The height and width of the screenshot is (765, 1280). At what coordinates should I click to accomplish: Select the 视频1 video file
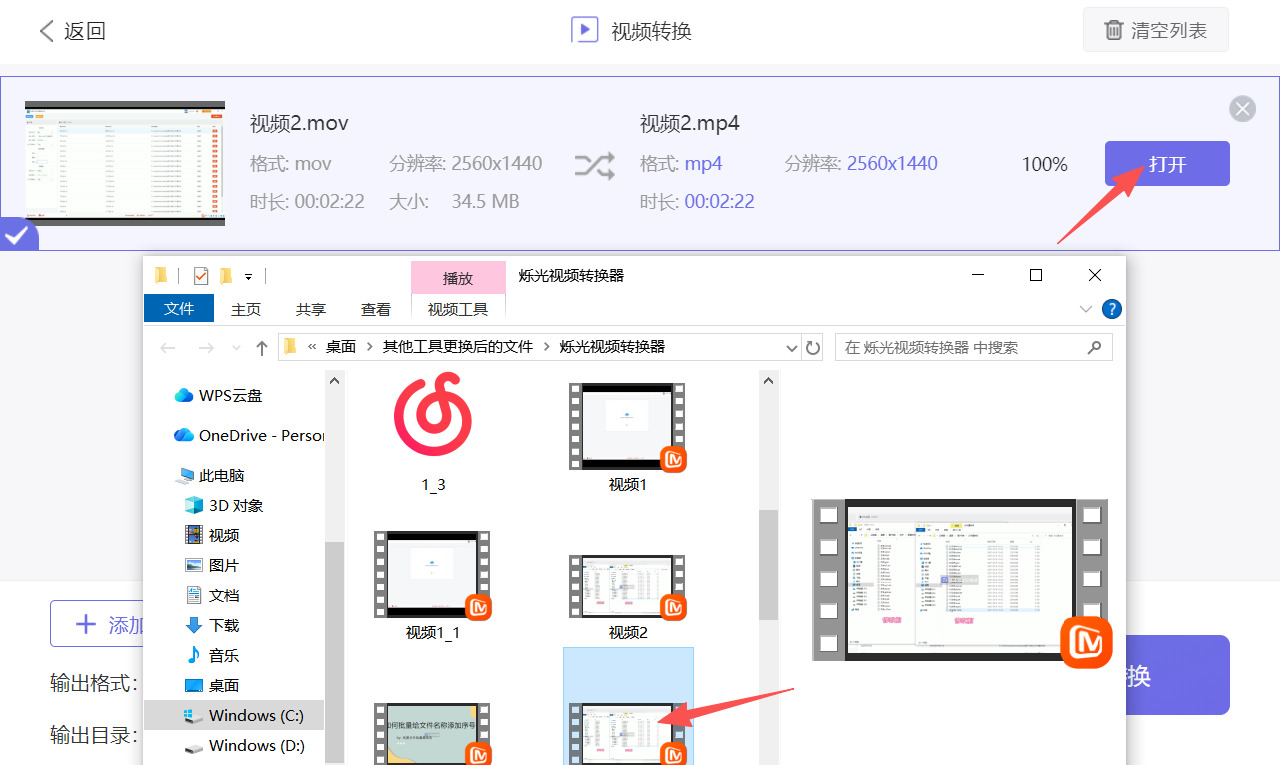coord(628,438)
